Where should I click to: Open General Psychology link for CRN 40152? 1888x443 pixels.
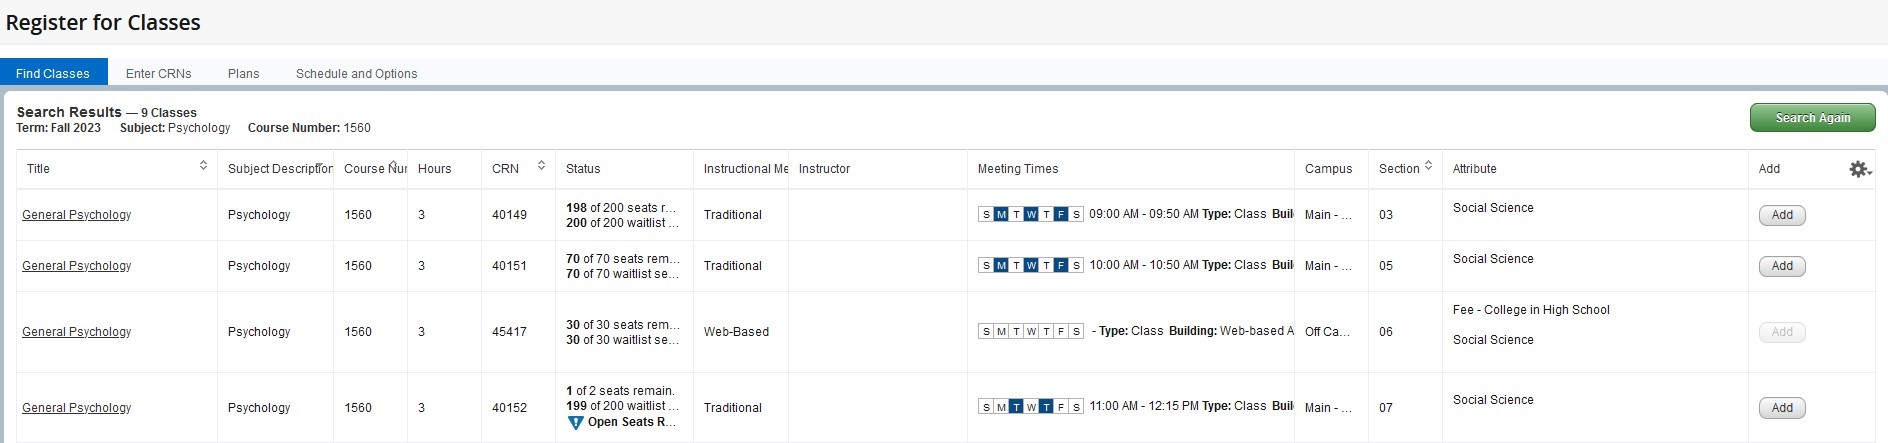point(76,408)
